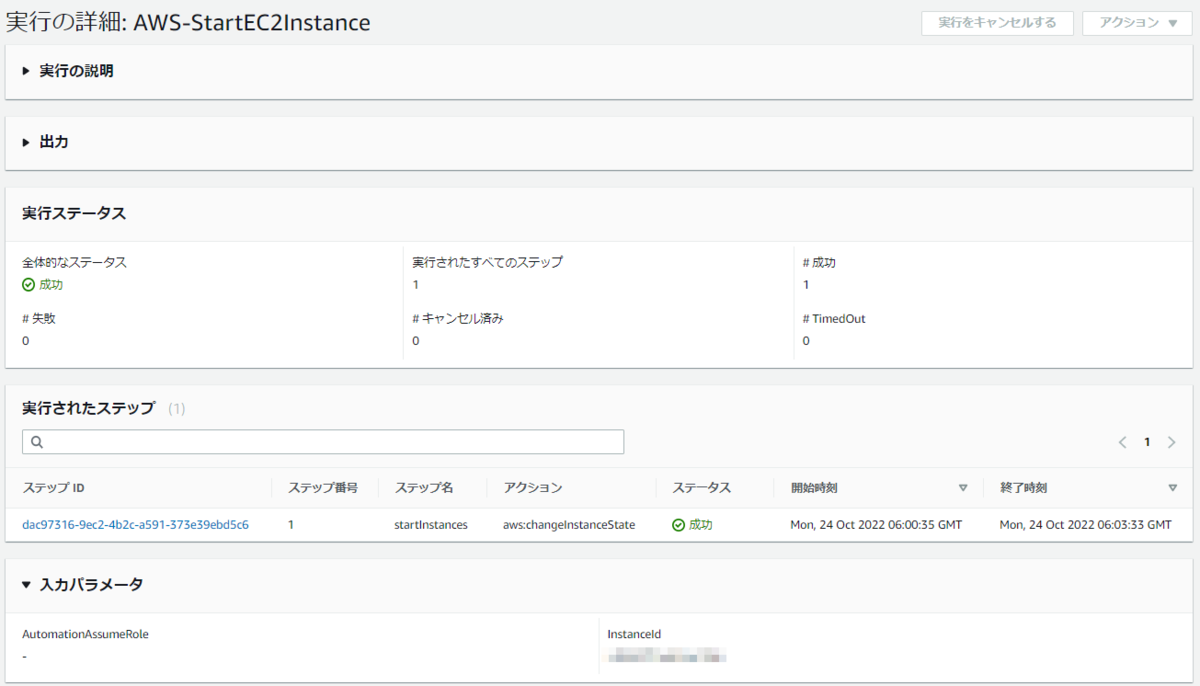Select start time Mon, 24 Oct 2022 06:00:35 GMT
Screen dimensions: 1200x686
pos(876,524)
